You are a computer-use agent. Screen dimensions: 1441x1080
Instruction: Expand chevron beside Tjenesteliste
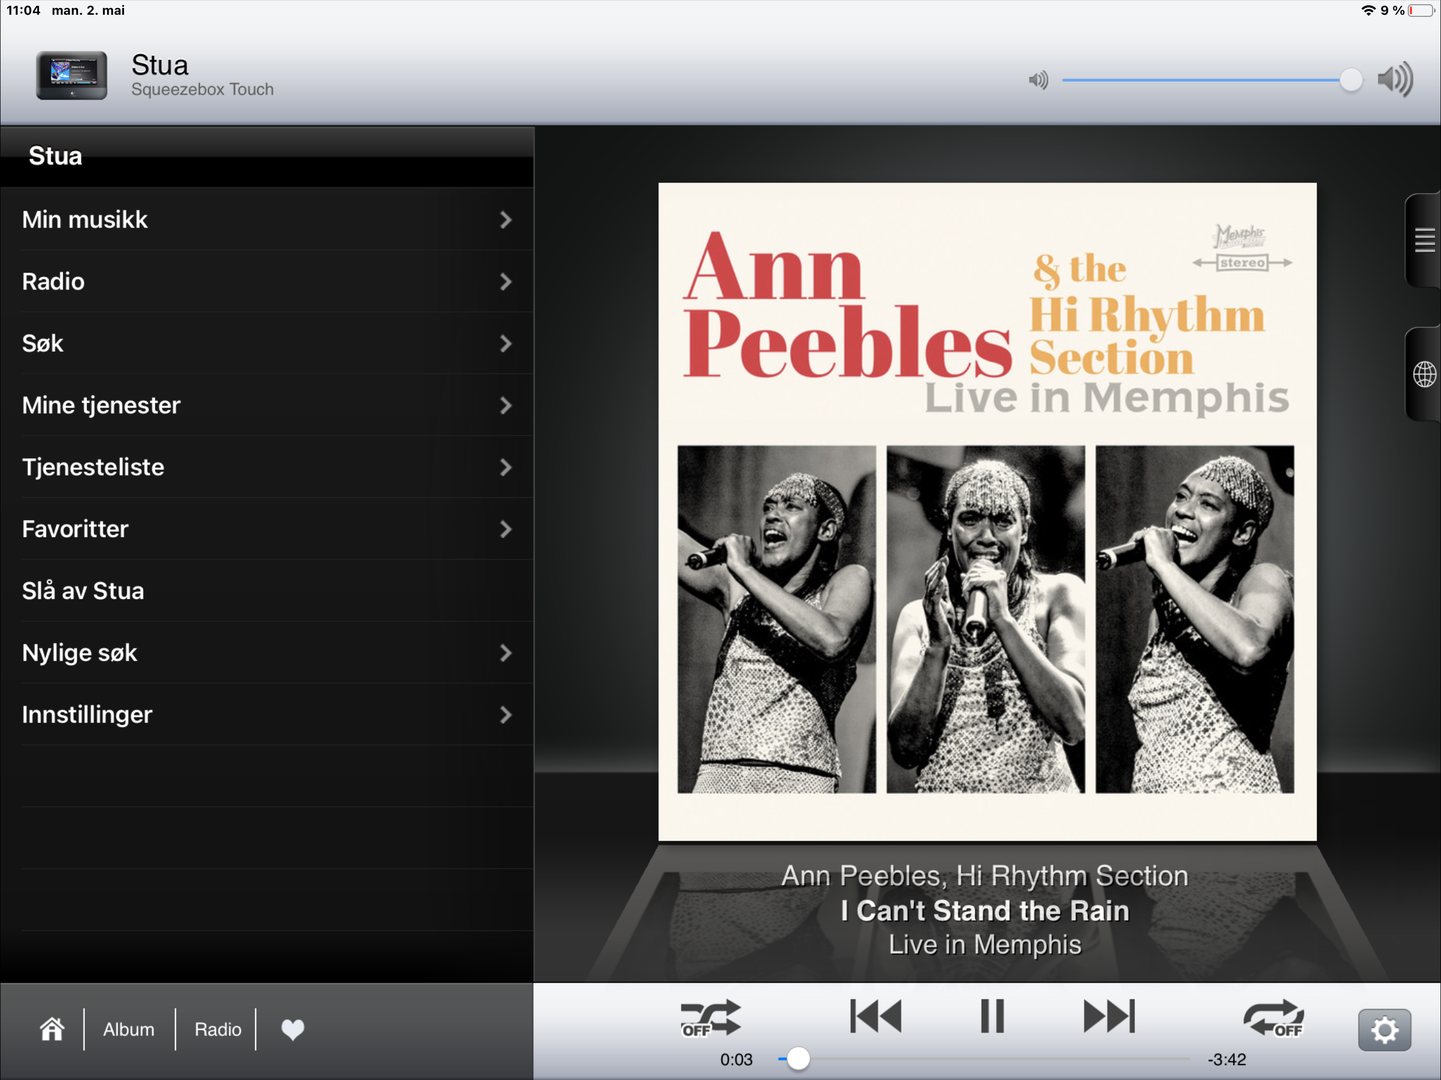coord(506,468)
